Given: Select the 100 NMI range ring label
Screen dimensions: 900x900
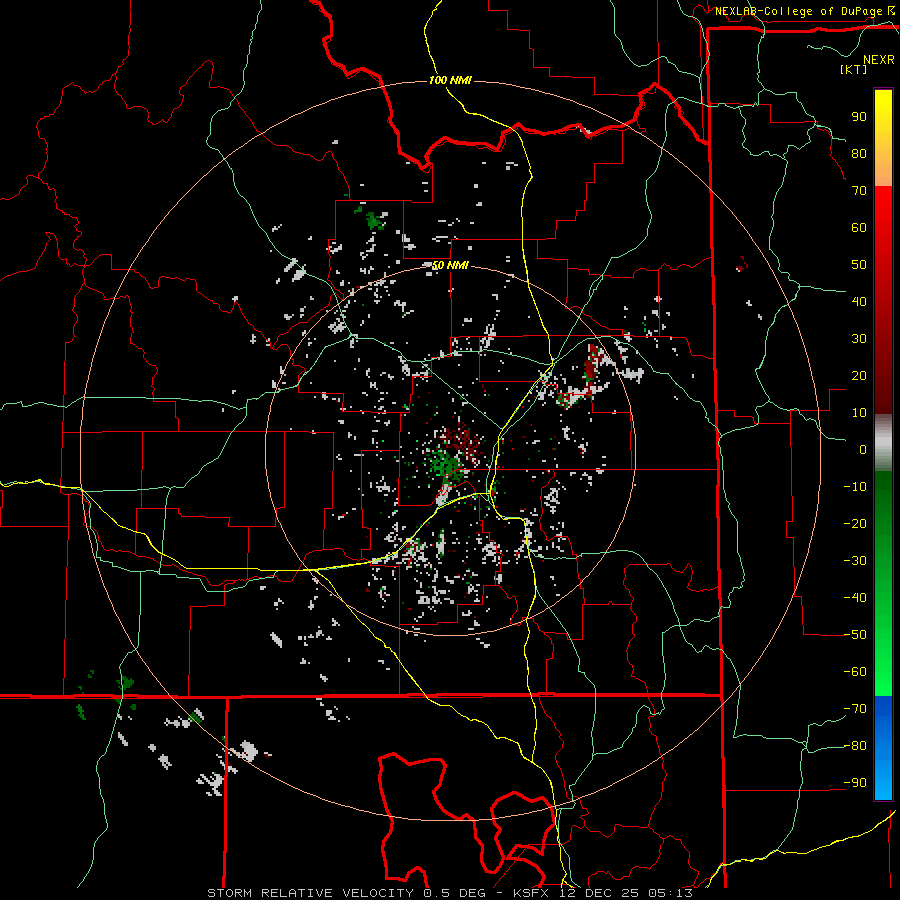Looking at the screenshot, I should pyautogui.click(x=450, y=80).
